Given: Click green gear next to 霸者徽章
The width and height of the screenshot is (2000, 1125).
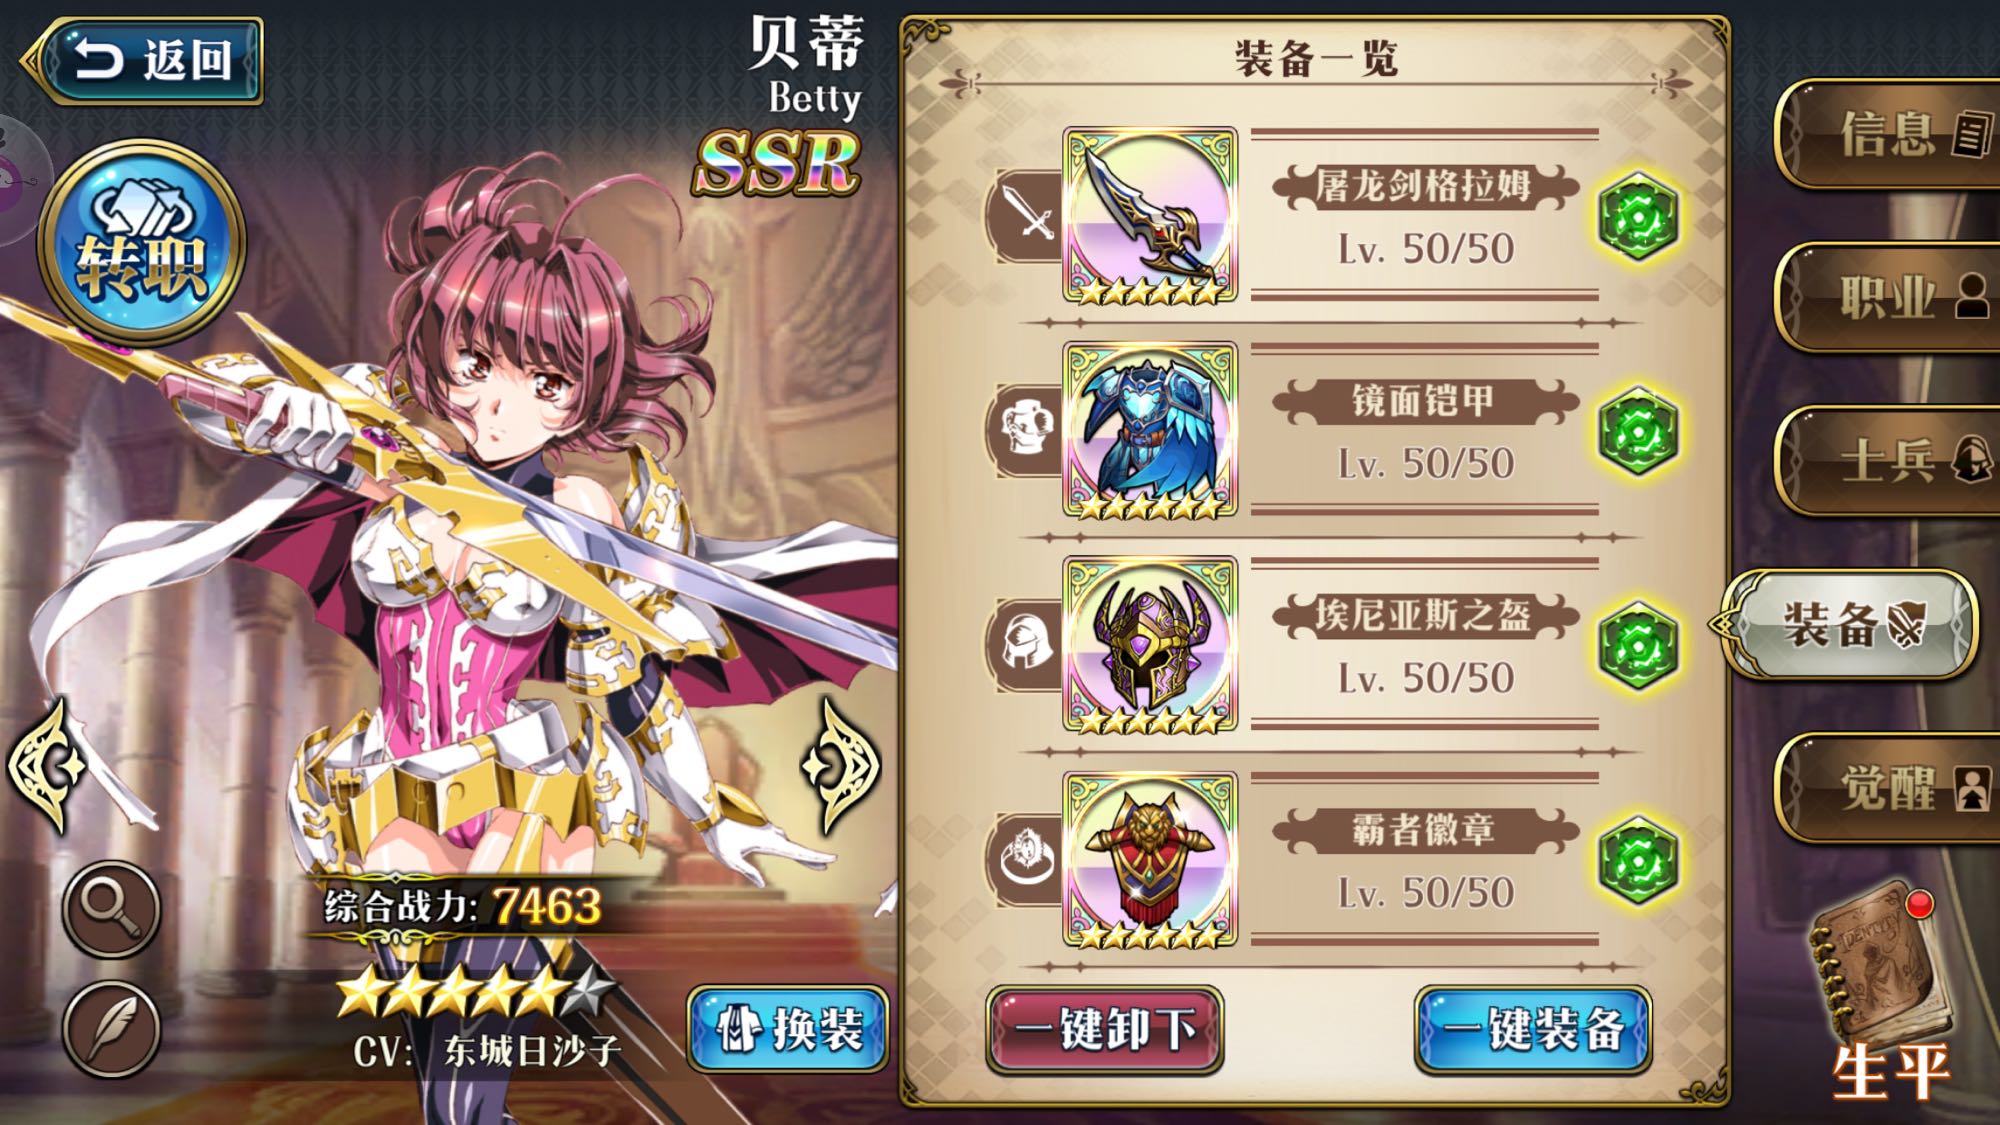Looking at the screenshot, I should [1638, 860].
